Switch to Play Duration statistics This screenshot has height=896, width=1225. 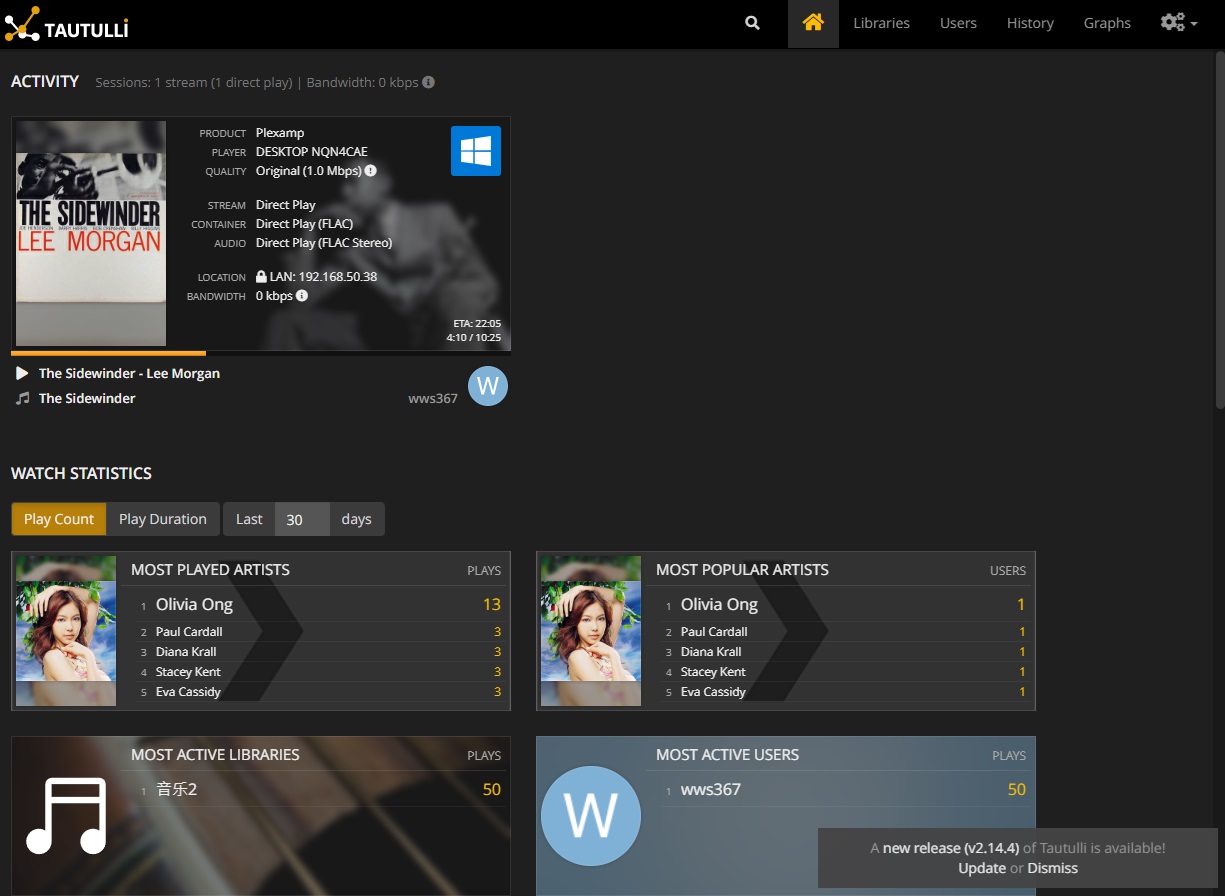[x=162, y=519]
